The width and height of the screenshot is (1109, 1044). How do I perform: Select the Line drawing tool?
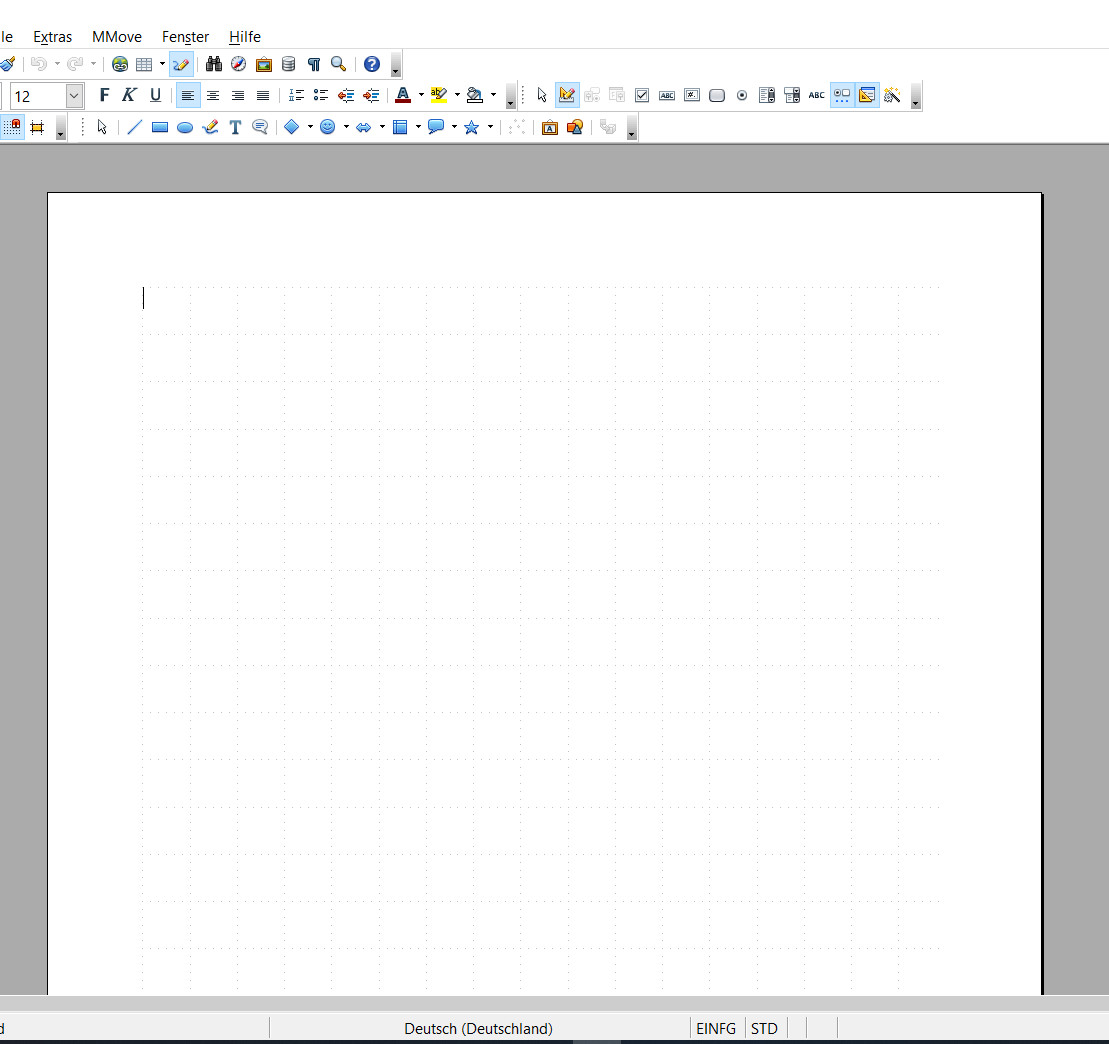[135, 127]
